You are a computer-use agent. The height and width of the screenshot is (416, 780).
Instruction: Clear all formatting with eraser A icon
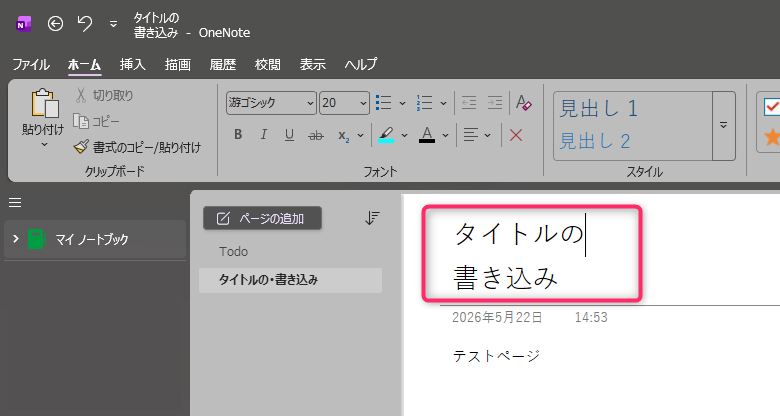(523, 103)
